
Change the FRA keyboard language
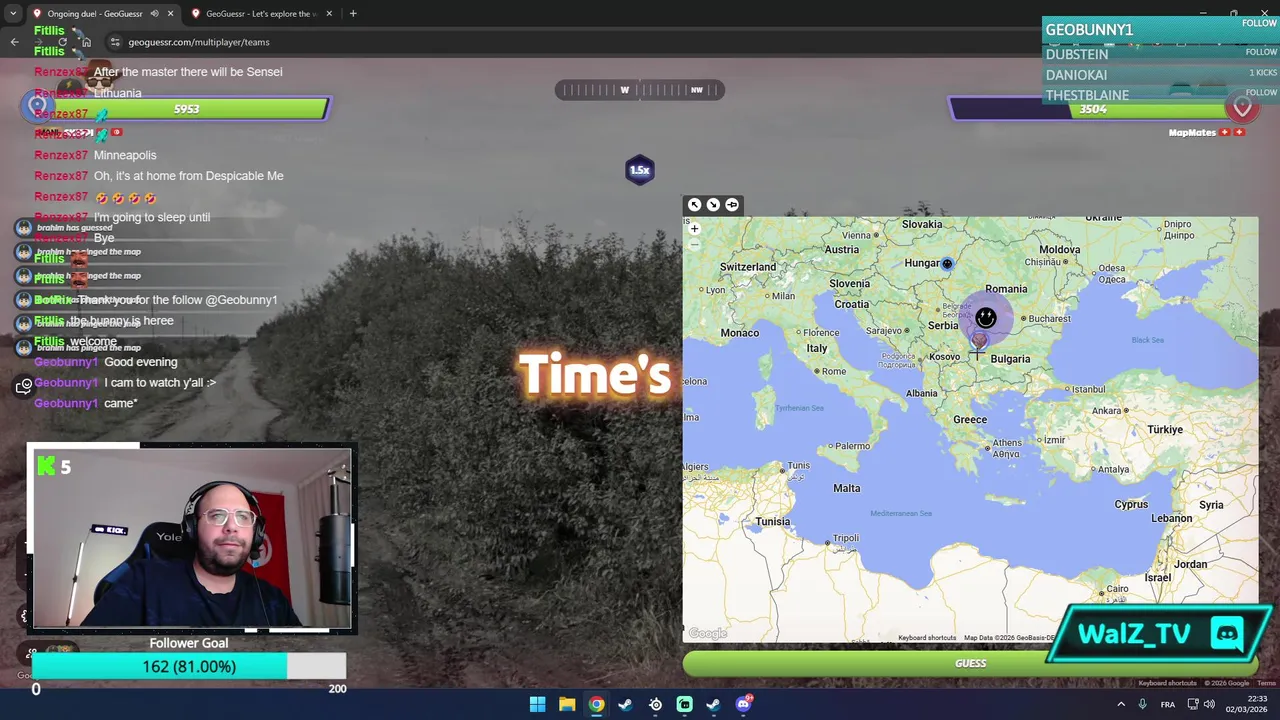(x=1168, y=704)
